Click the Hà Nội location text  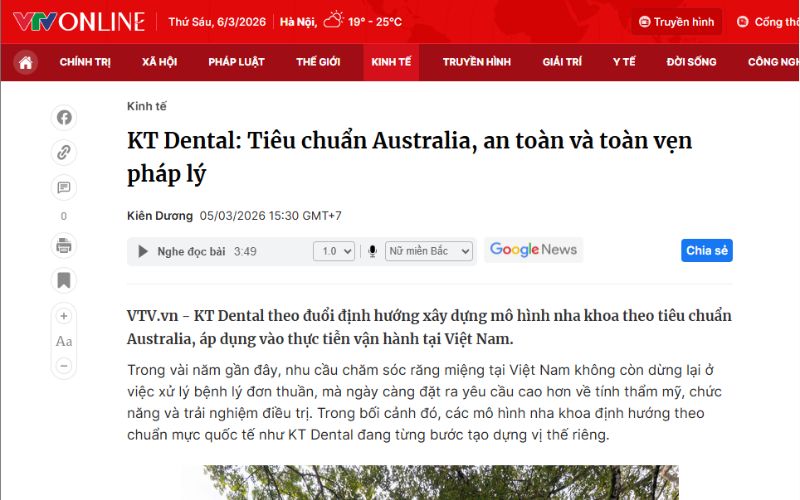tap(298, 22)
